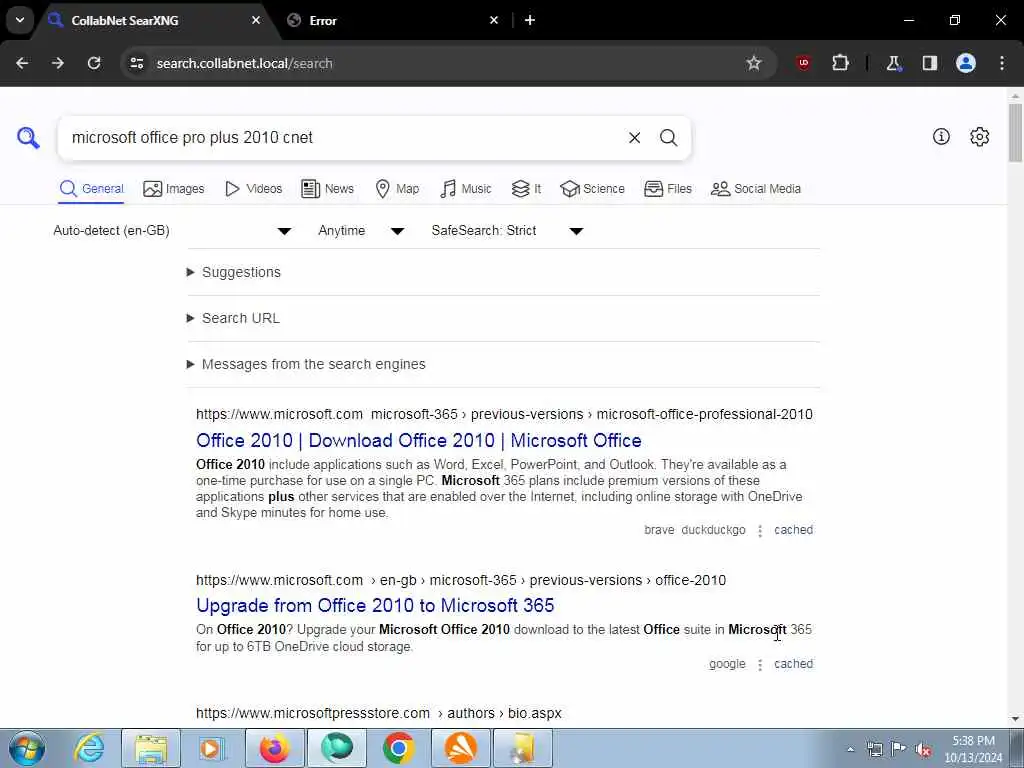Open Upgrade from Office 2010 result link
Viewport: 1024px width, 768px height.
pyautogui.click(x=375, y=605)
